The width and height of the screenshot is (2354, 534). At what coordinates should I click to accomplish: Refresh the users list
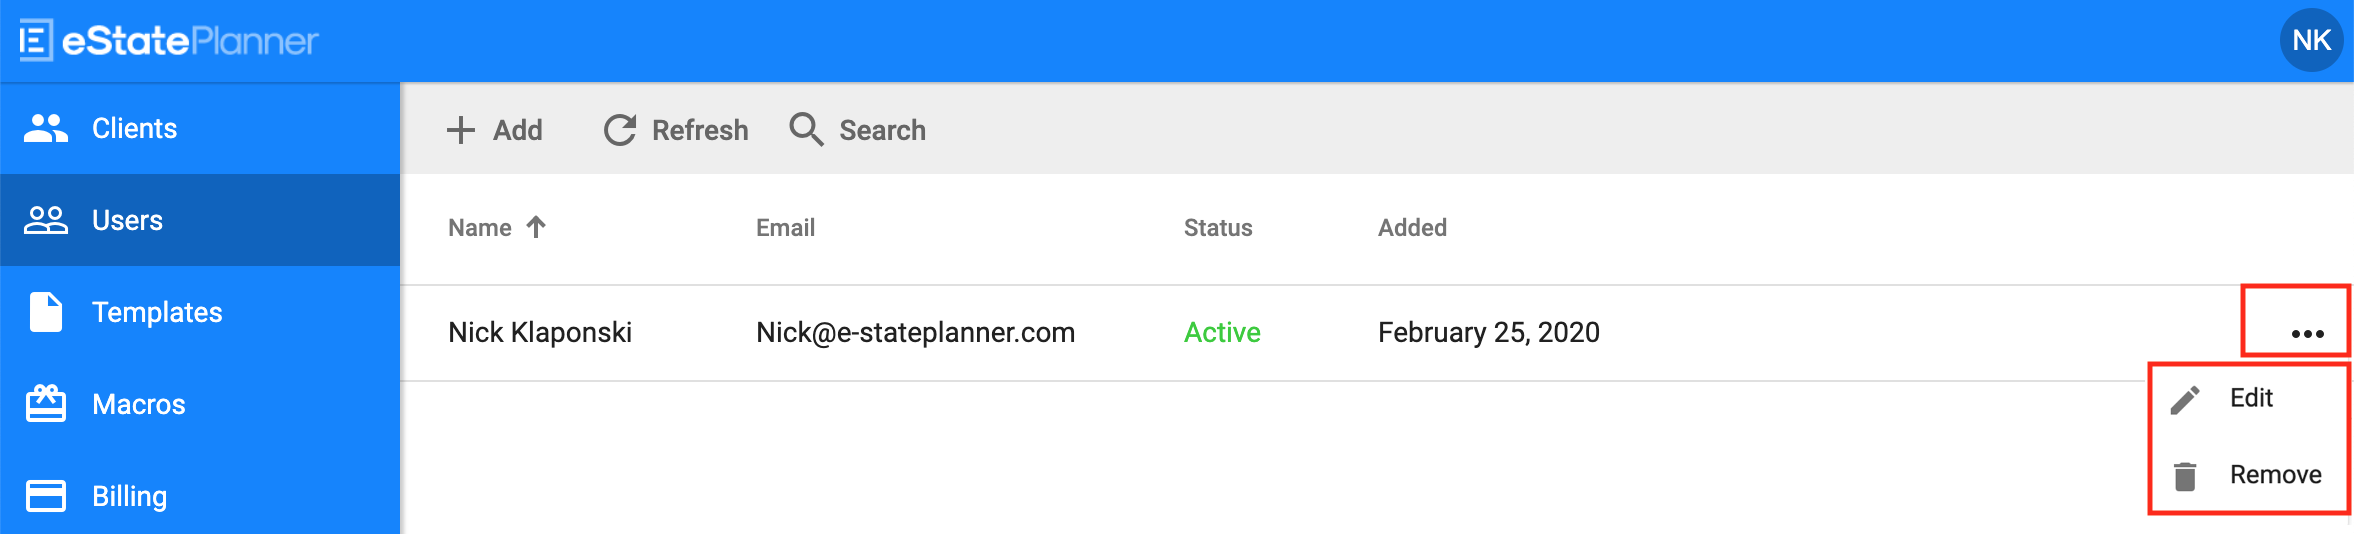676,130
